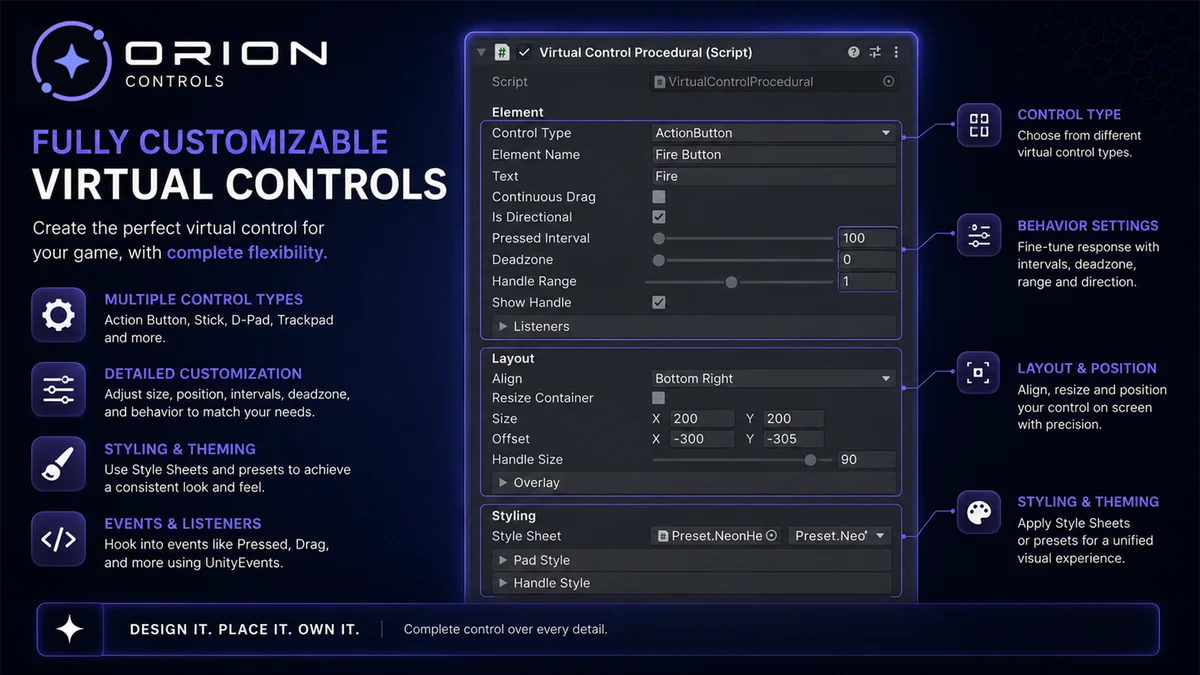
Task: Click the Styling section header
Action: click(514, 516)
